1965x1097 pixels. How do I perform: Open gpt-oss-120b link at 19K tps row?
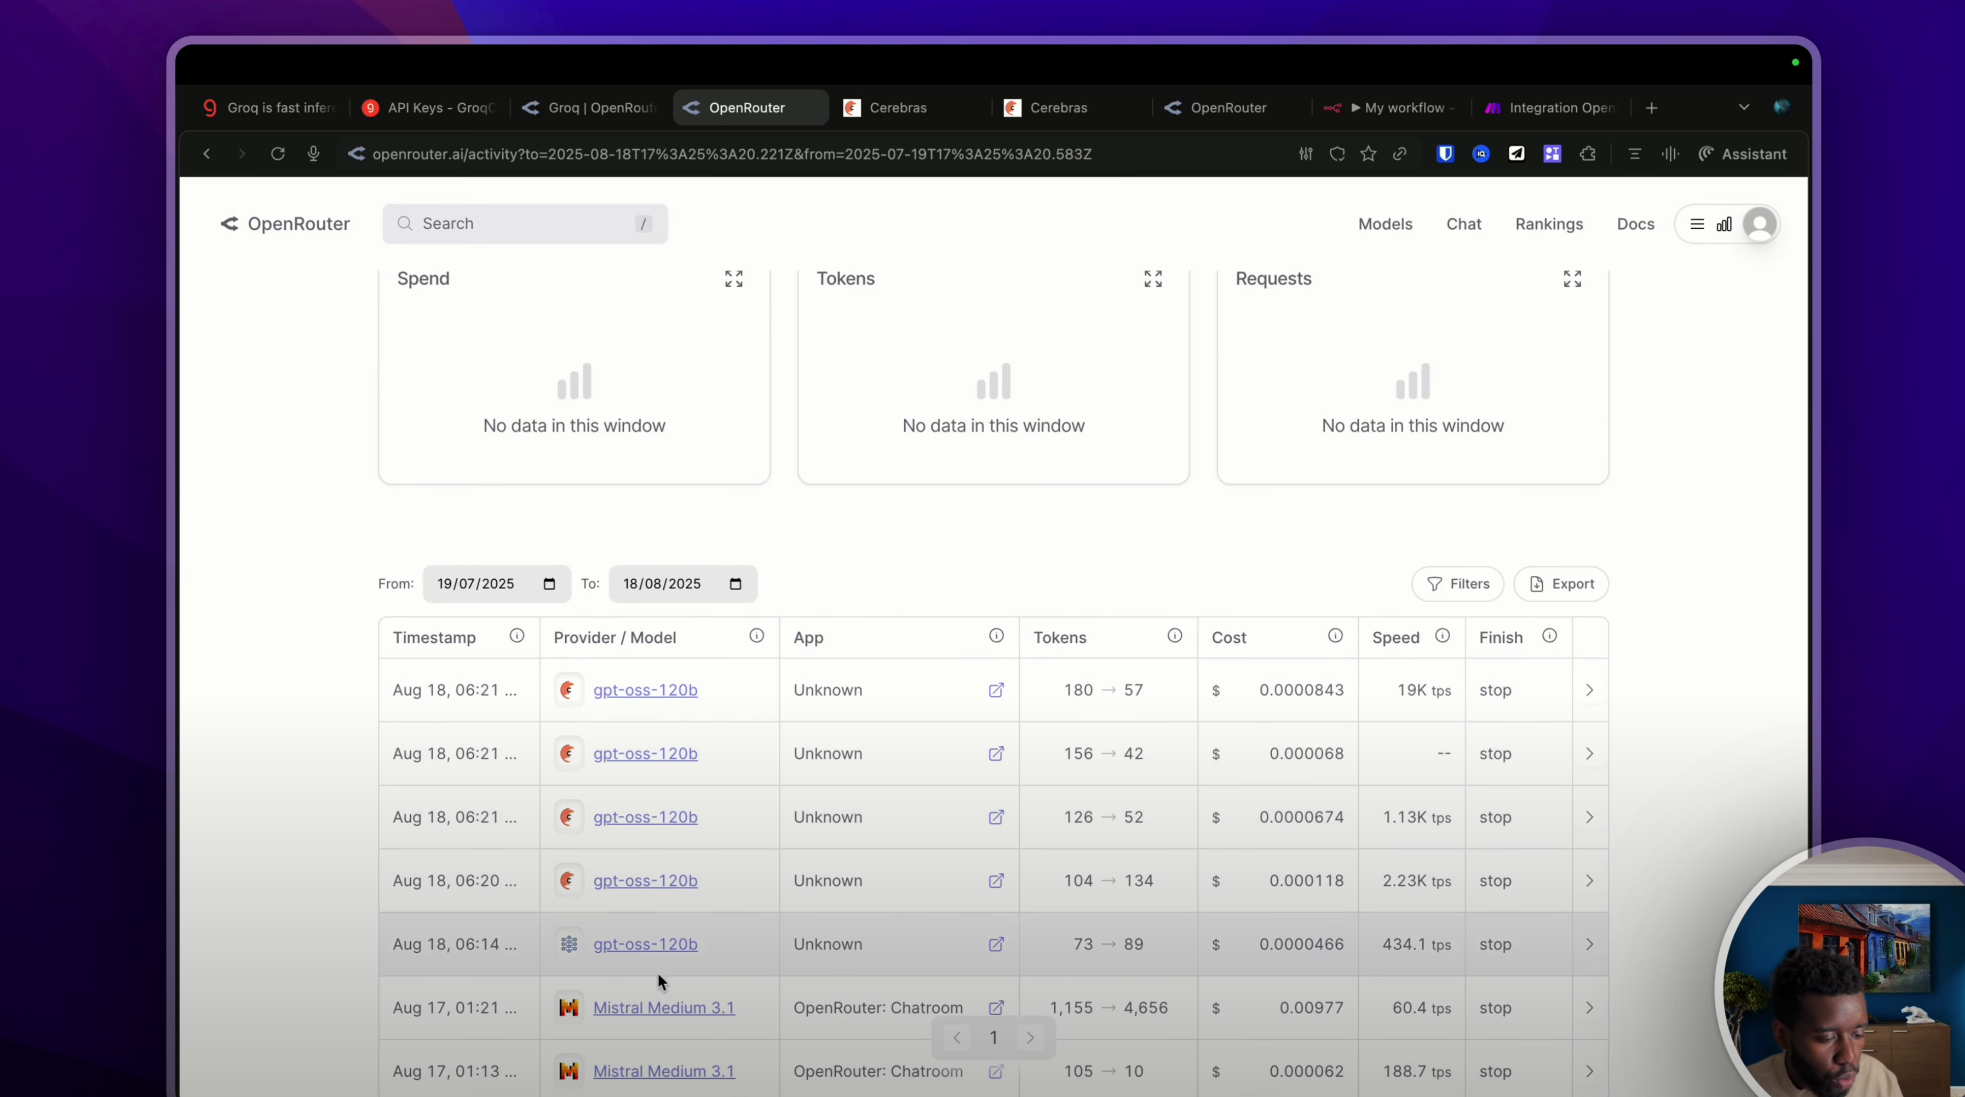[645, 690]
